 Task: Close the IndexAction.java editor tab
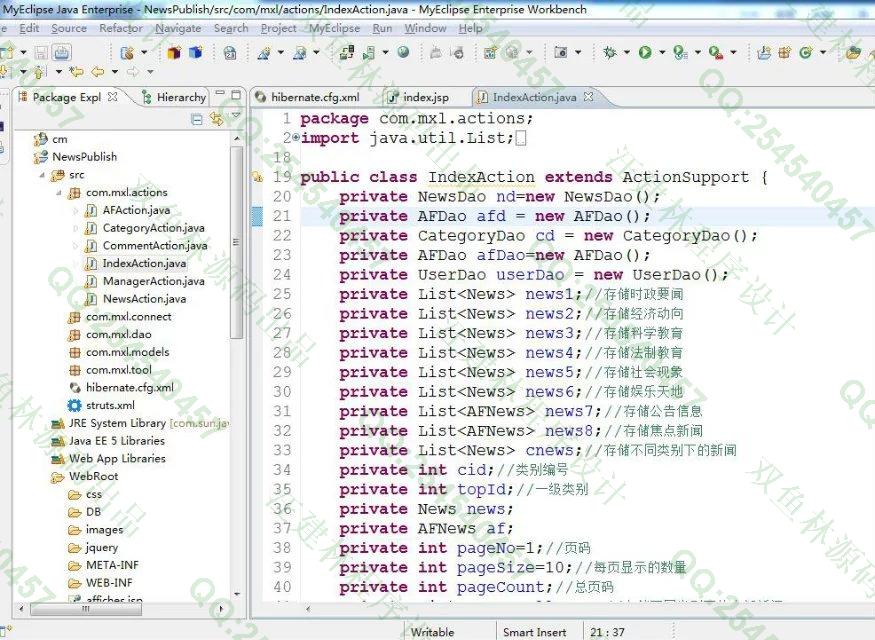coord(588,97)
